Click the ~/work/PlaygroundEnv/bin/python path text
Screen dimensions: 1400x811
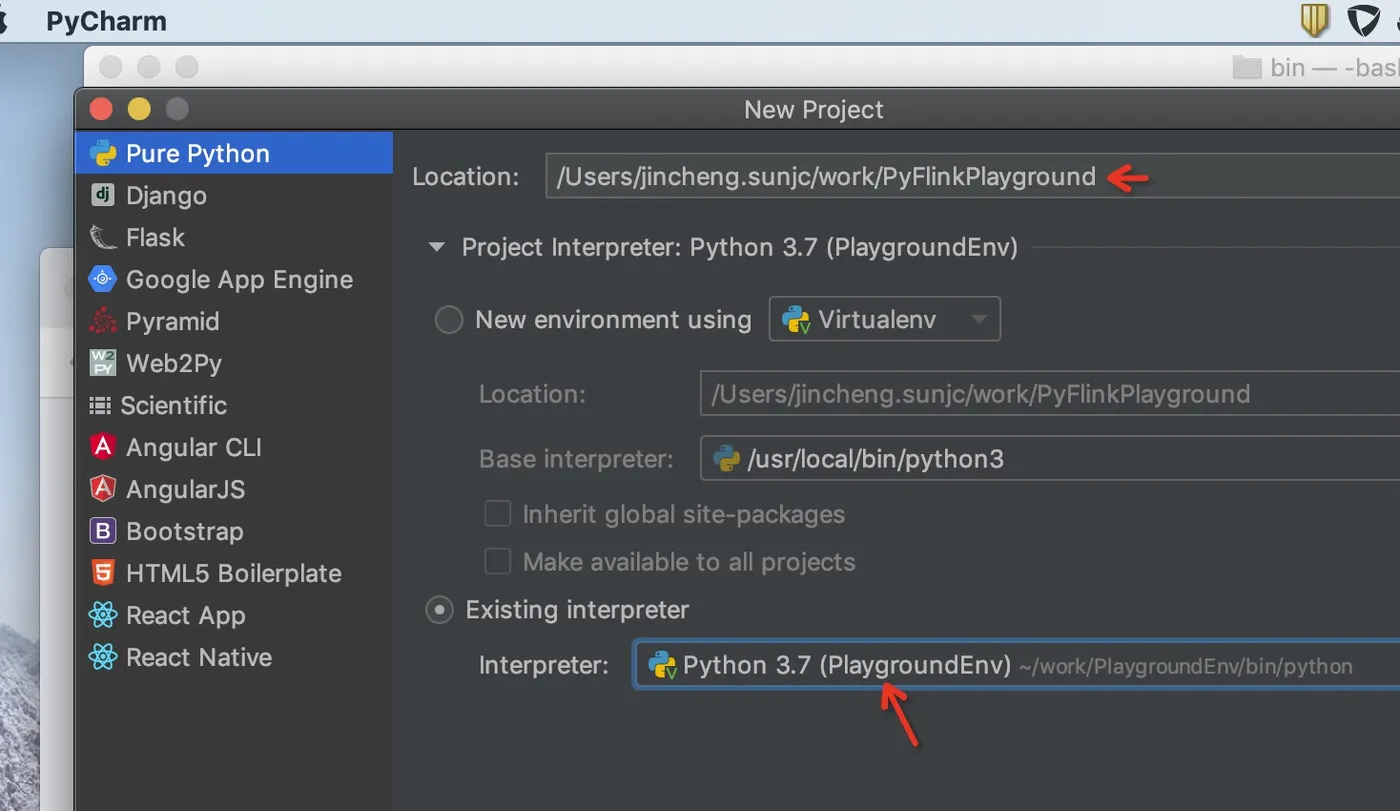pyautogui.click(x=1186, y=667)
